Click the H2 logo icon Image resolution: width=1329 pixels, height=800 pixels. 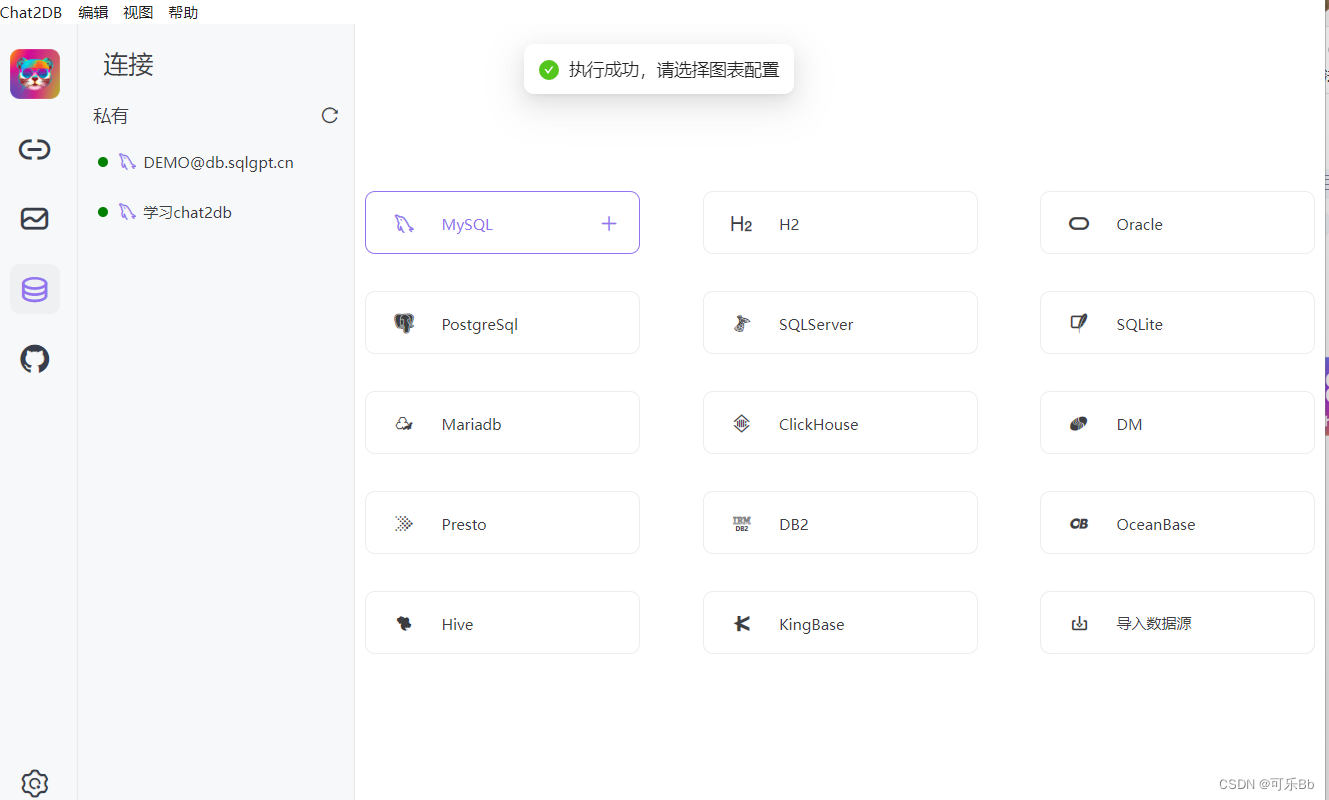tap(741, 224)
